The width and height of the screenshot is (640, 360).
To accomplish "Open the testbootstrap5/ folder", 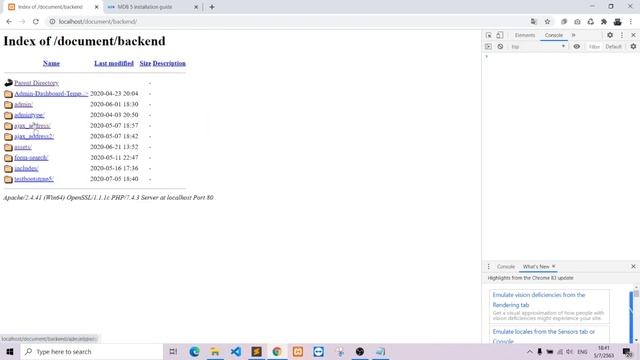I will (34, 179).
